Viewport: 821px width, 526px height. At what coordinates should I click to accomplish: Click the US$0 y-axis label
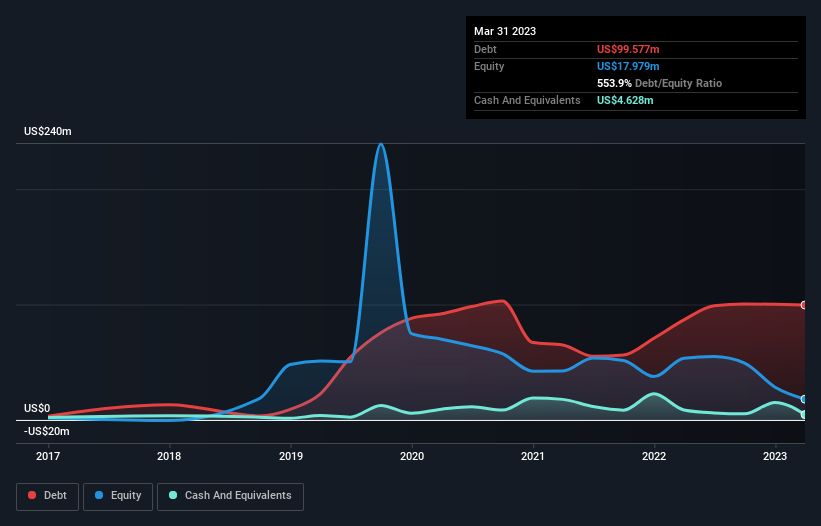click(x=37, y=408)
